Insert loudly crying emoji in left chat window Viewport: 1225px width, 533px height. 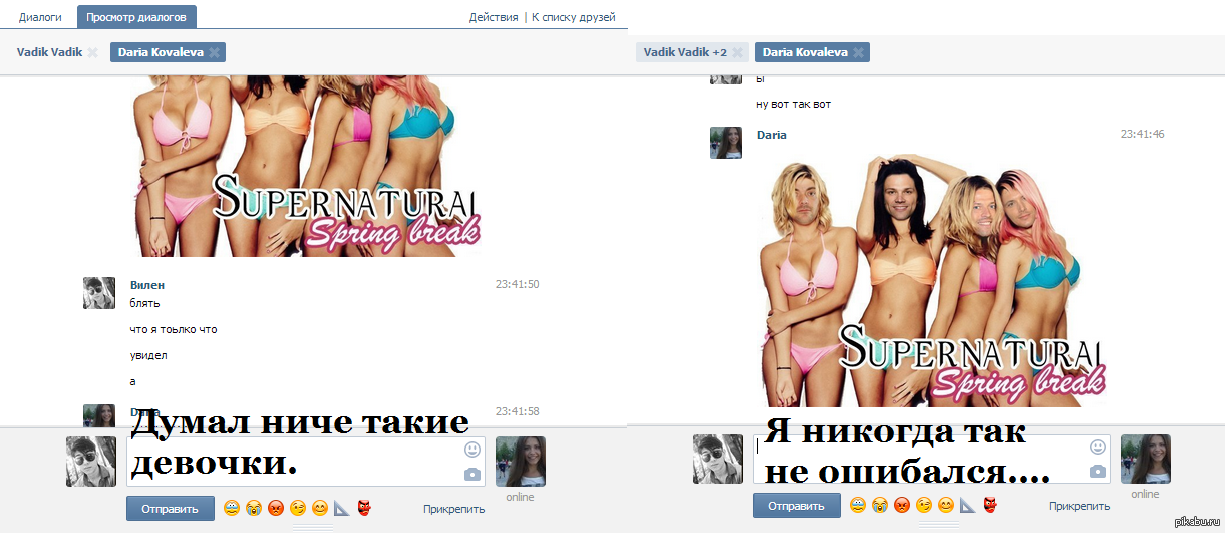pos(253,508)
